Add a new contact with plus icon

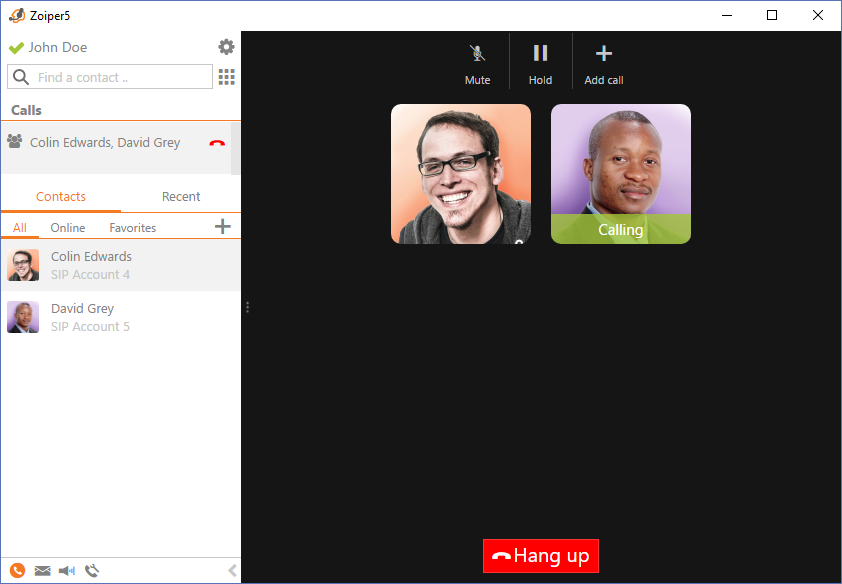(223, 227)
